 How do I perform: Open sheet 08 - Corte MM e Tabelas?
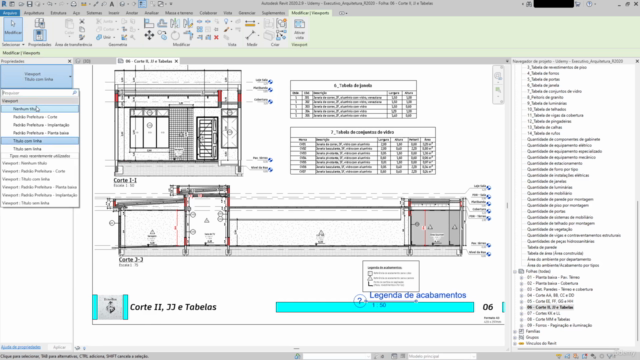click(548, 320)
